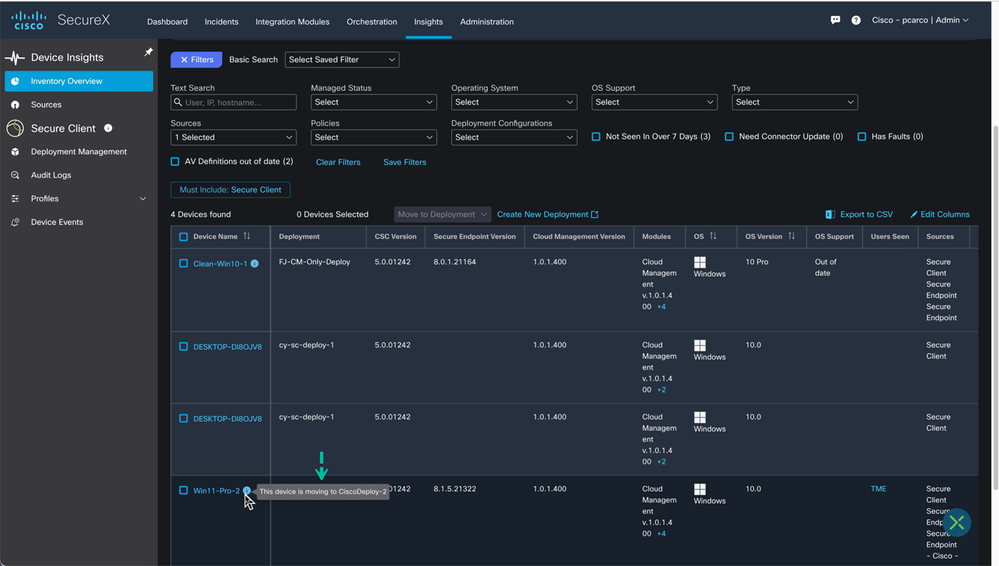999x566 pixels.
Task: Click info icon next to Clean-Win10-1
Action: 255,264
